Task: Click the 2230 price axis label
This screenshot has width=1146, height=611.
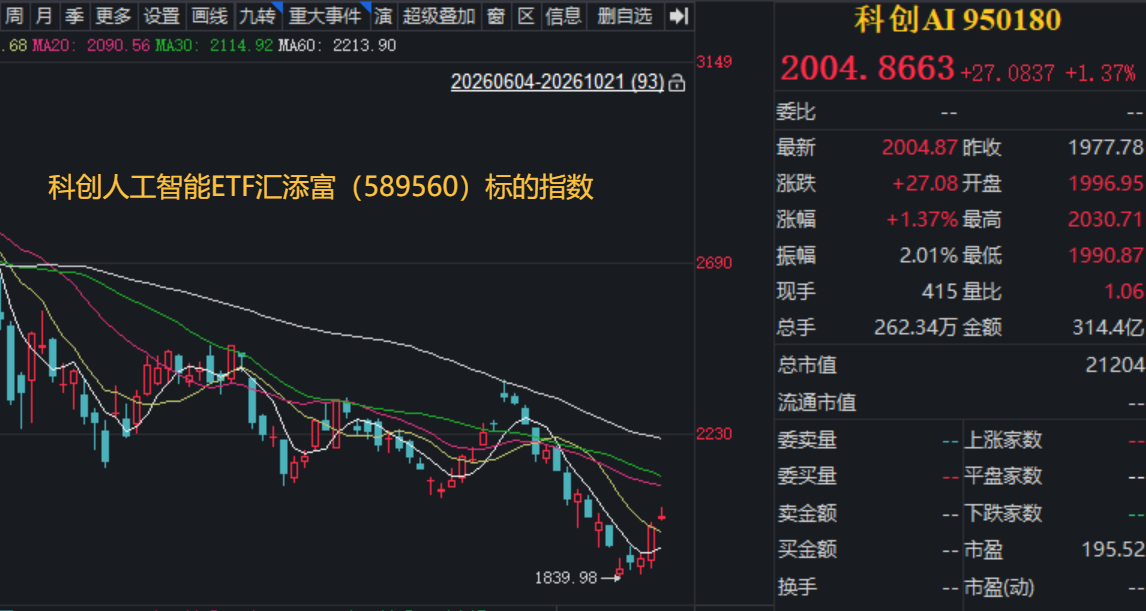Action: (x=714, y=433)
